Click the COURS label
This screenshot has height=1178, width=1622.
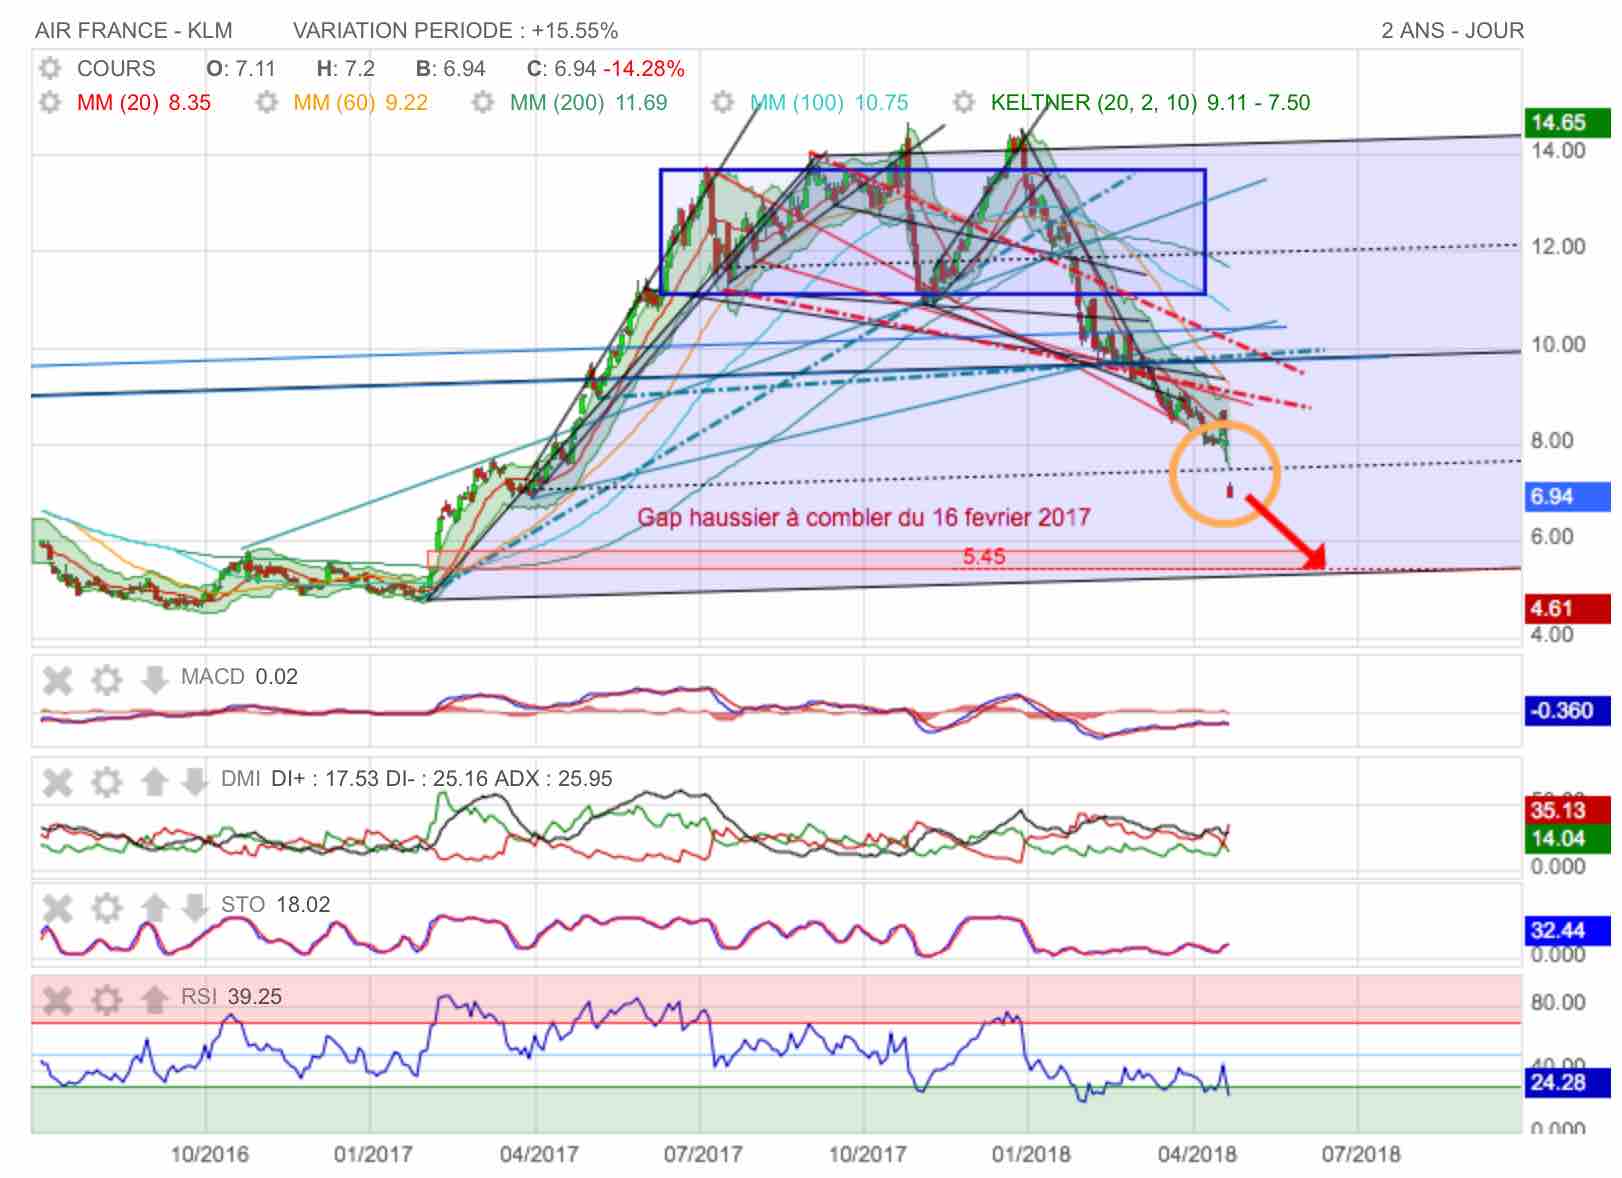point(116,69)
